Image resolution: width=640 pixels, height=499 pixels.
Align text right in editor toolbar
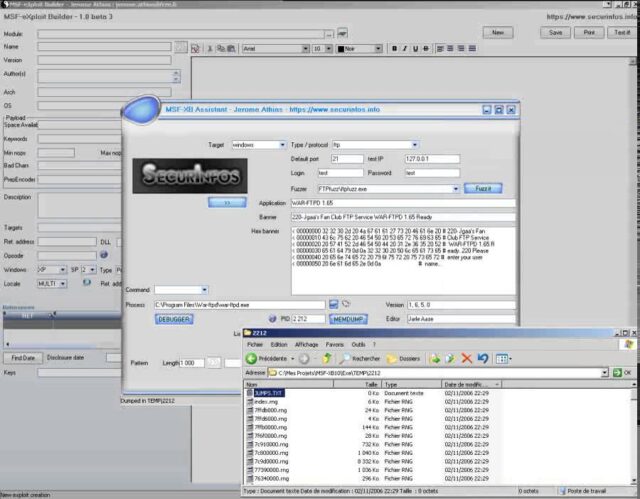pos(461,49)
